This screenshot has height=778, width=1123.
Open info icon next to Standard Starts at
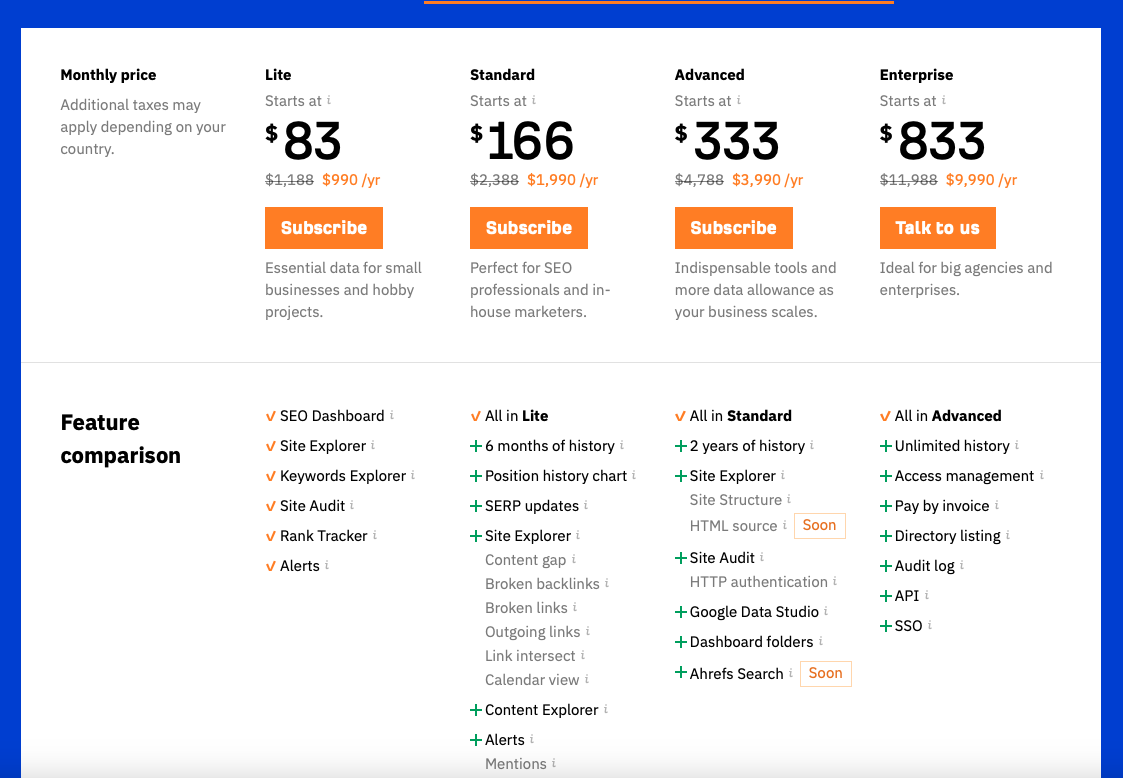coord(534,100)
